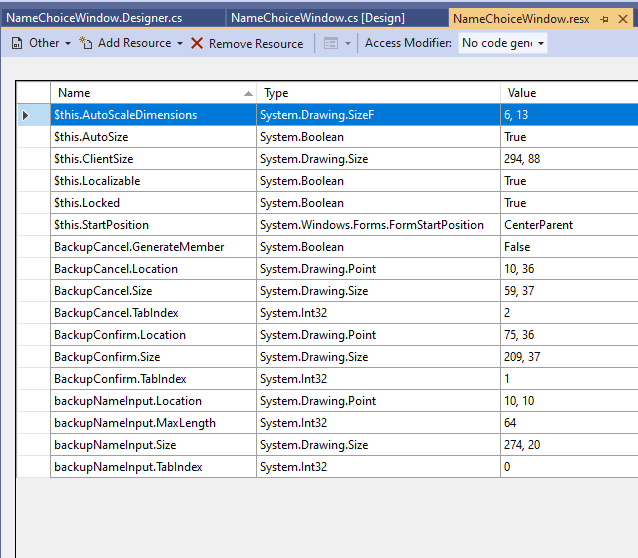Click the value 0 for backupNameInput.TabIndex
Image resolution: width=638 pixels, height=558 pixels.
[569, 466]
